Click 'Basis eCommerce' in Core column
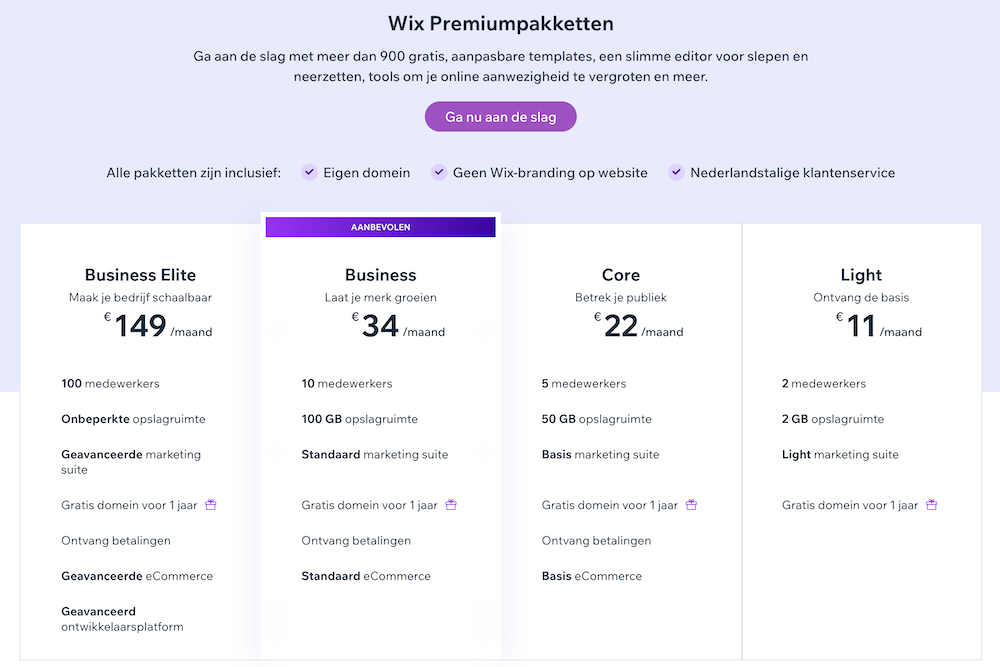 (592, 576)
